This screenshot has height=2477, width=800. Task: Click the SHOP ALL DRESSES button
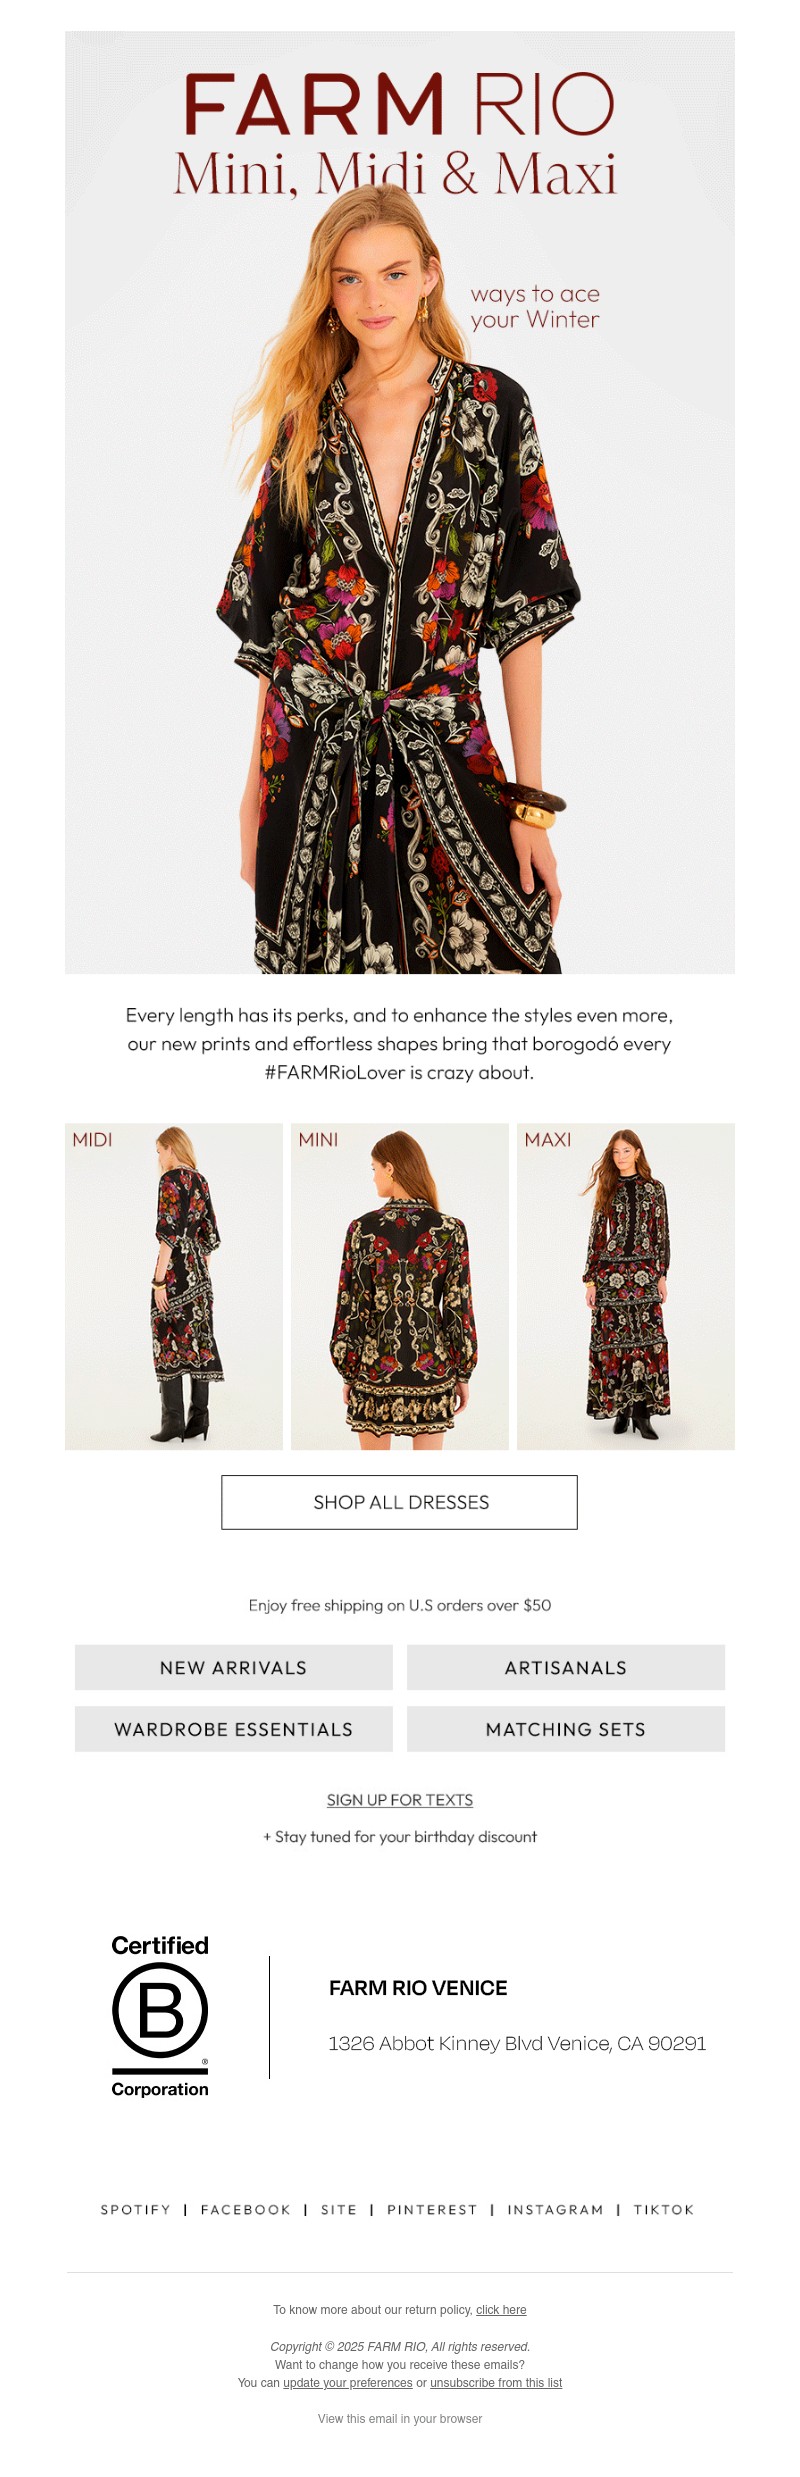tap(399, 1502)
